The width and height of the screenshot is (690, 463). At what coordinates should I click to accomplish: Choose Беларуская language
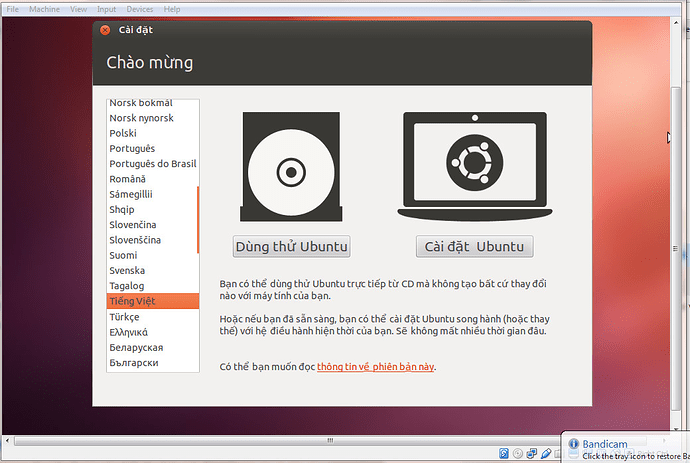point(152,347)
